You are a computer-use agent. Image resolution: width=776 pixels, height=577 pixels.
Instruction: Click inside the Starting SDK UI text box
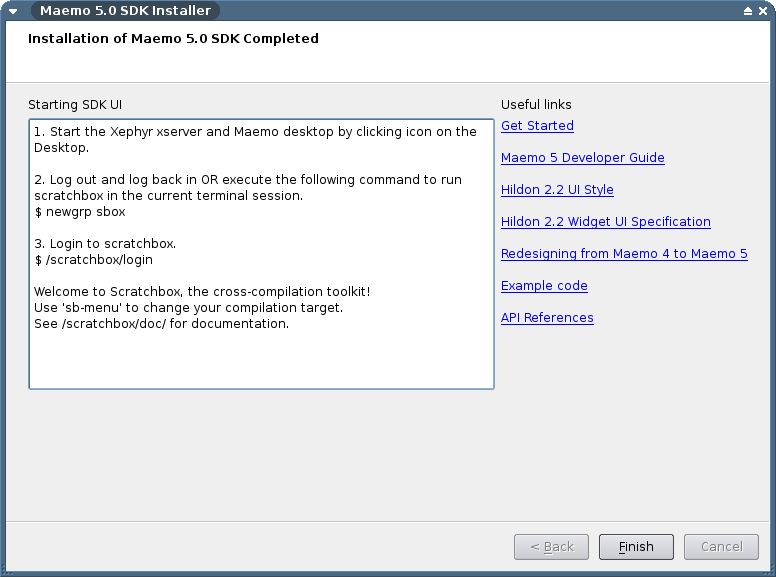pyautogui.click(x=261, y=254)
